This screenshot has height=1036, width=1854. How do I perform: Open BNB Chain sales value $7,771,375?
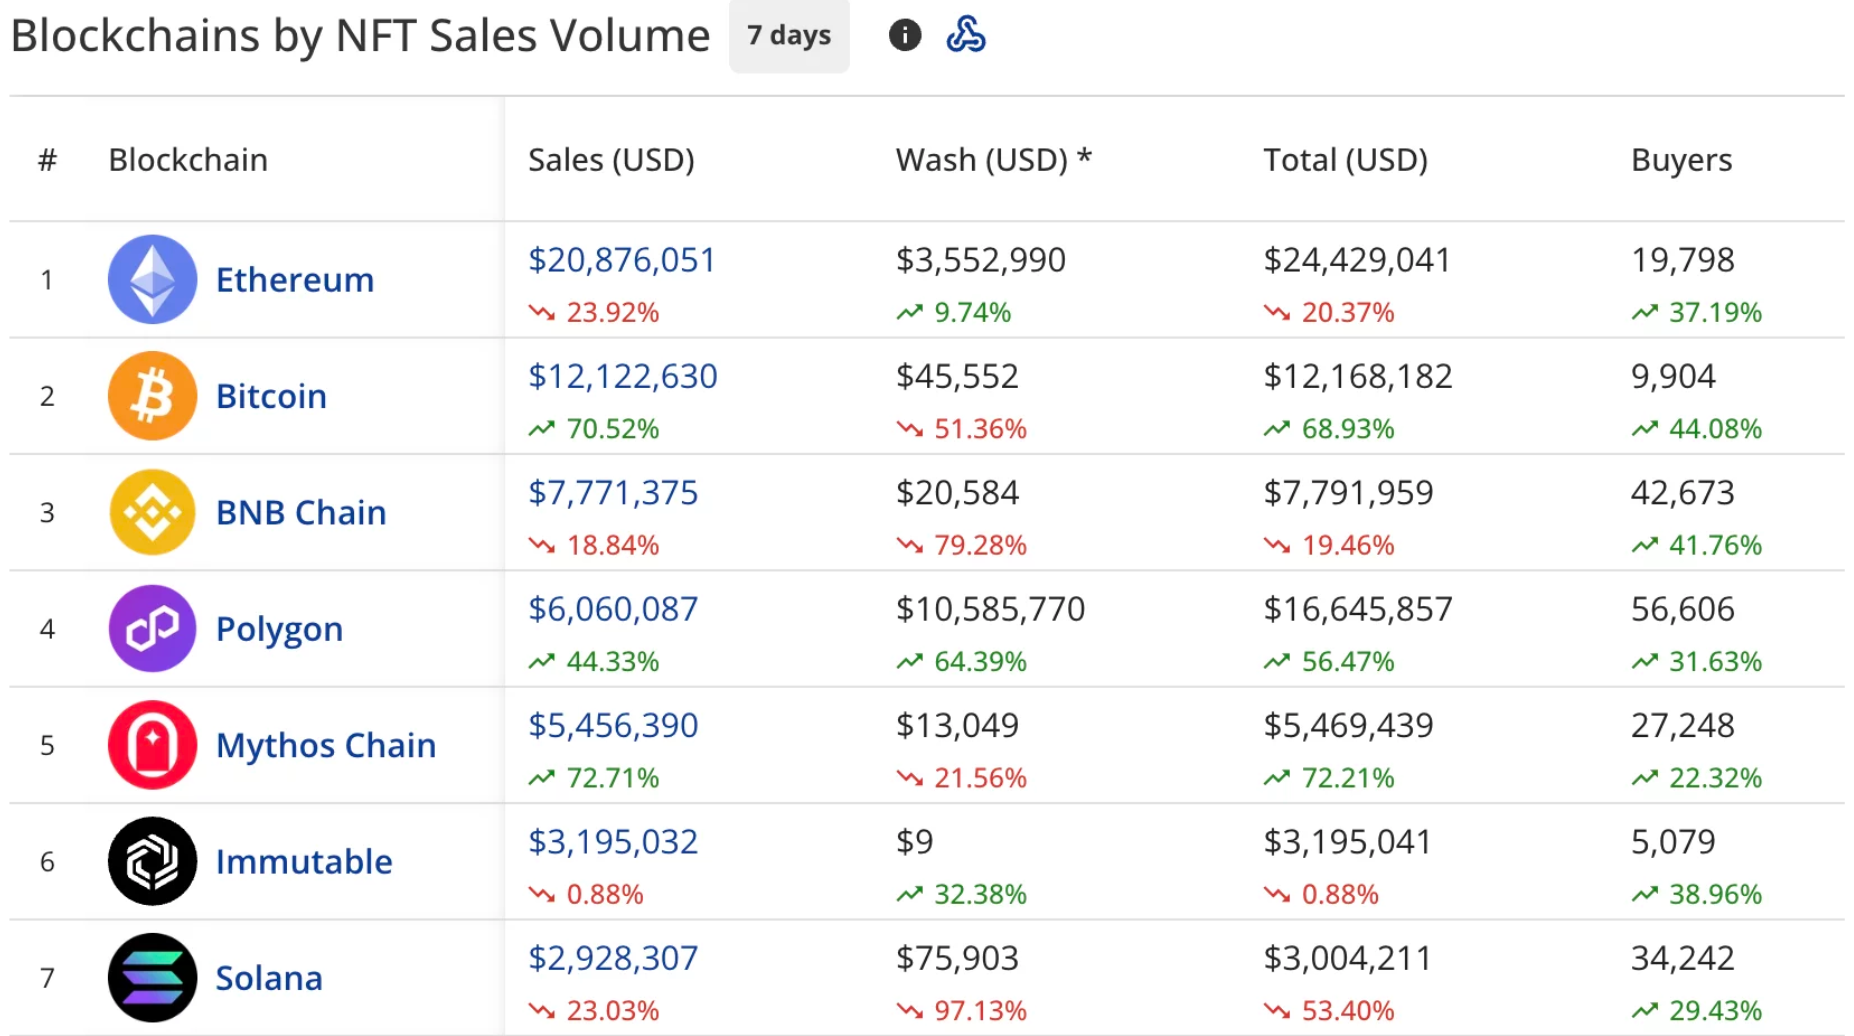tap(613, 492)
